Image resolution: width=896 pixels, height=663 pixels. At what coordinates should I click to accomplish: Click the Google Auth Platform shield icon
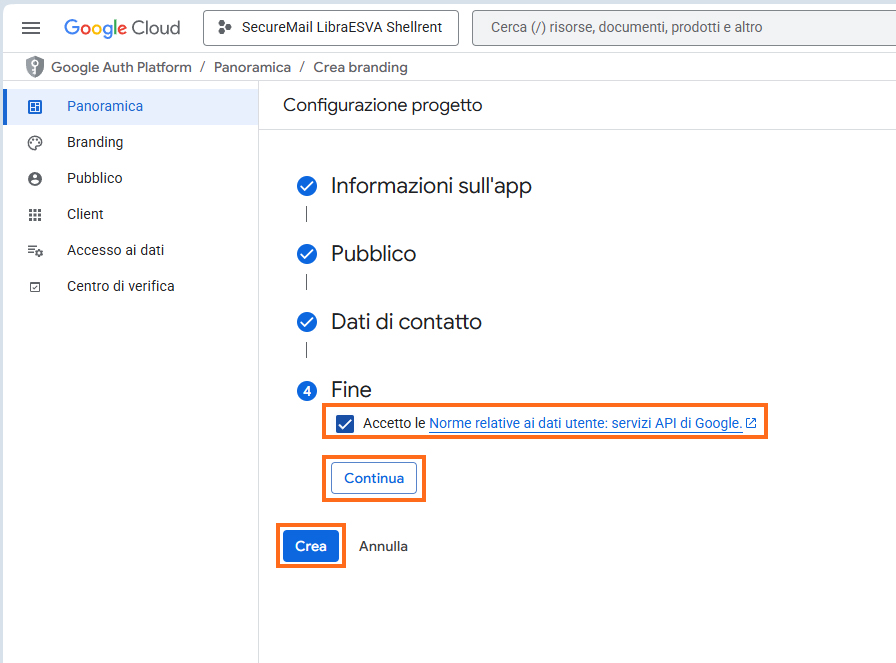pyautogui.click(x=35, y=67)
